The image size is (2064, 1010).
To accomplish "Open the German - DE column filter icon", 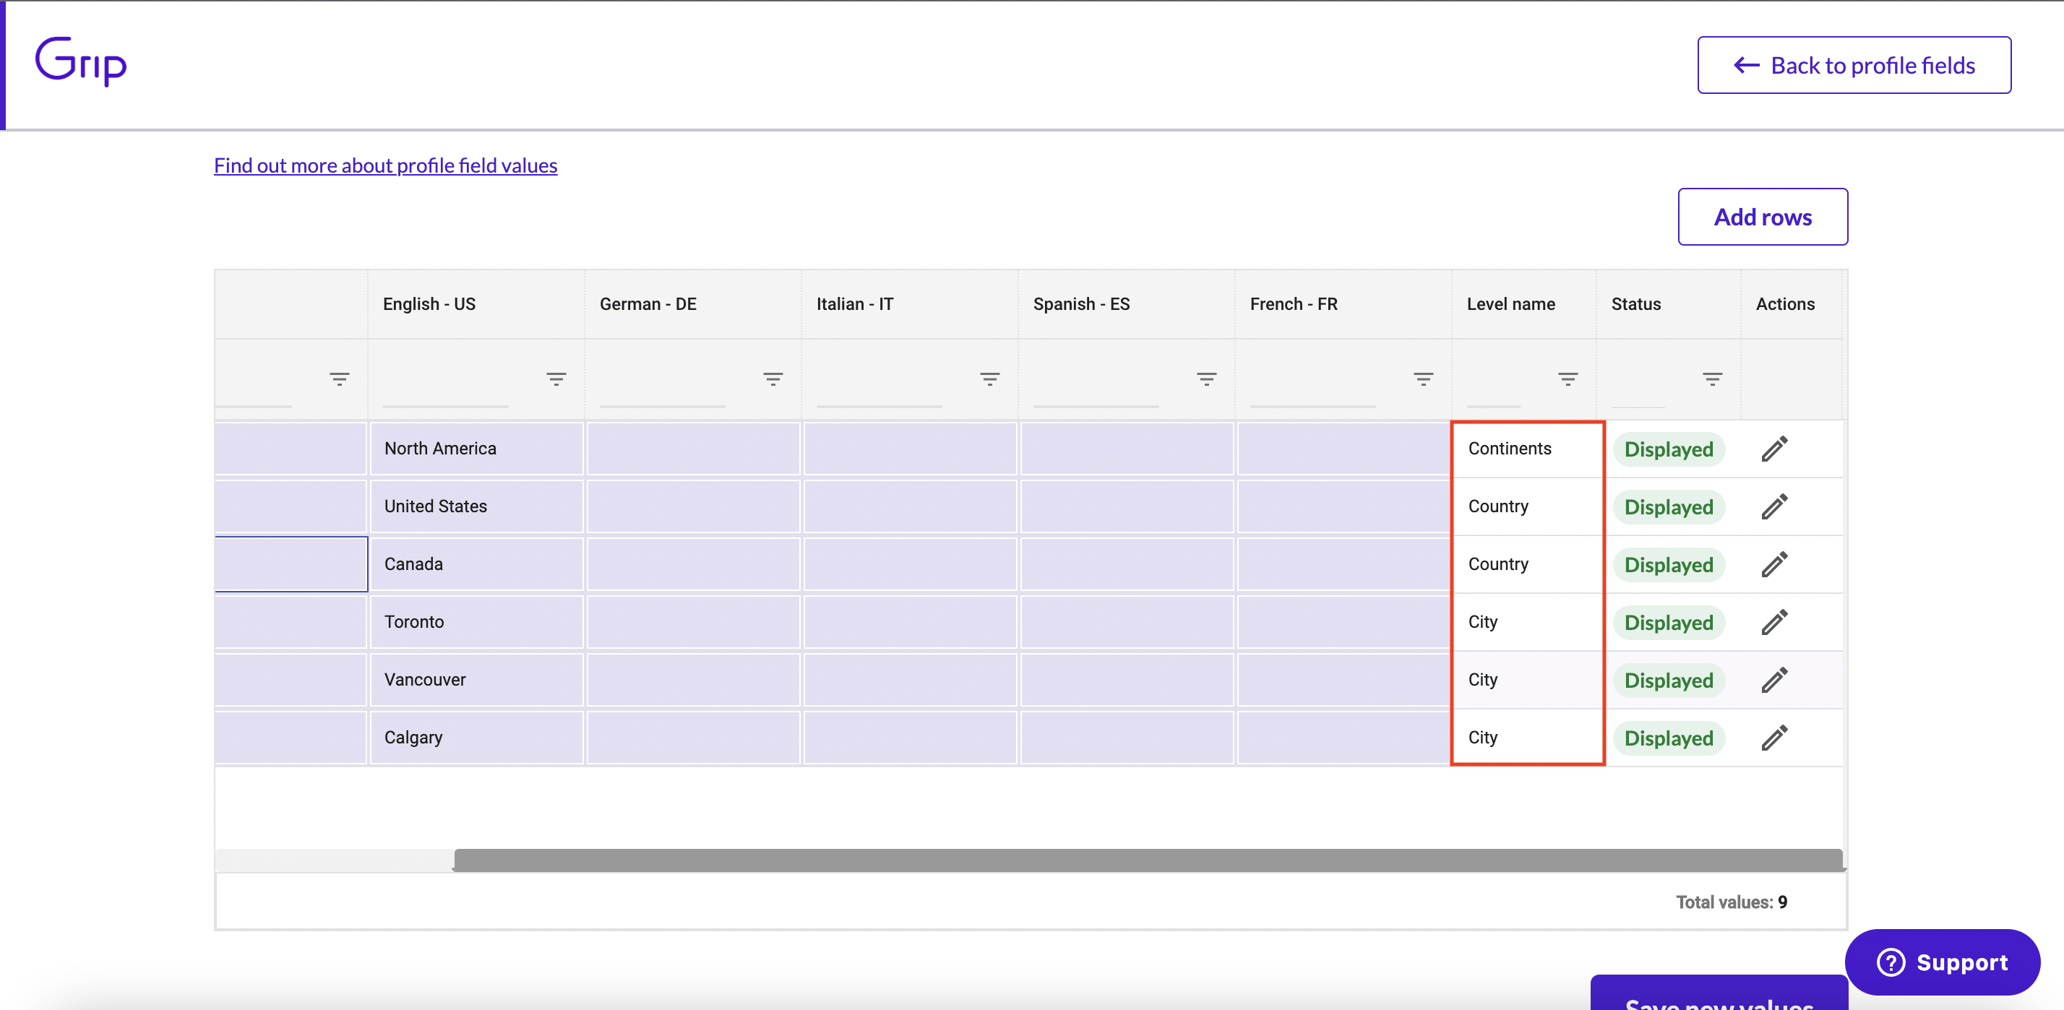I will coord(773,379).
